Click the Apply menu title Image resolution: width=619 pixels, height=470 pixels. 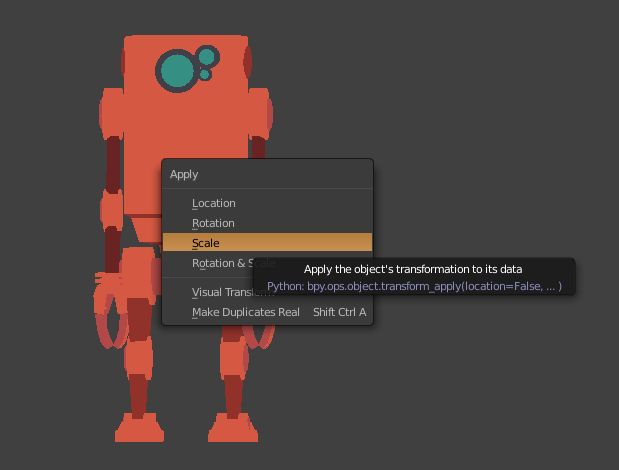(184, 174)
